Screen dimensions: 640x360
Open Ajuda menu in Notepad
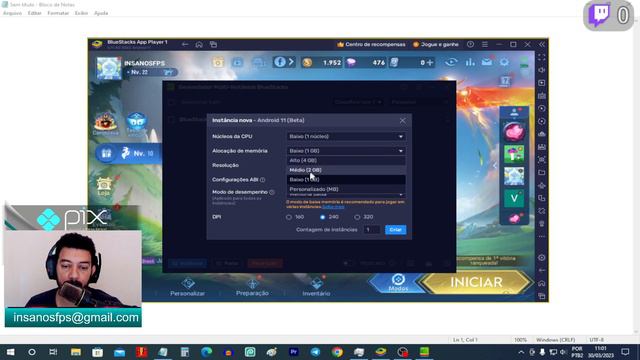pos(101,13)
